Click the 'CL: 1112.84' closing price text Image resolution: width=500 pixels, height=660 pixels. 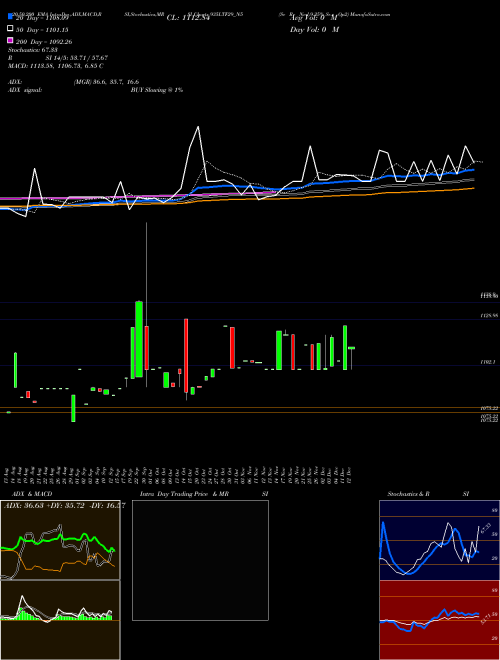pos(188,18)
